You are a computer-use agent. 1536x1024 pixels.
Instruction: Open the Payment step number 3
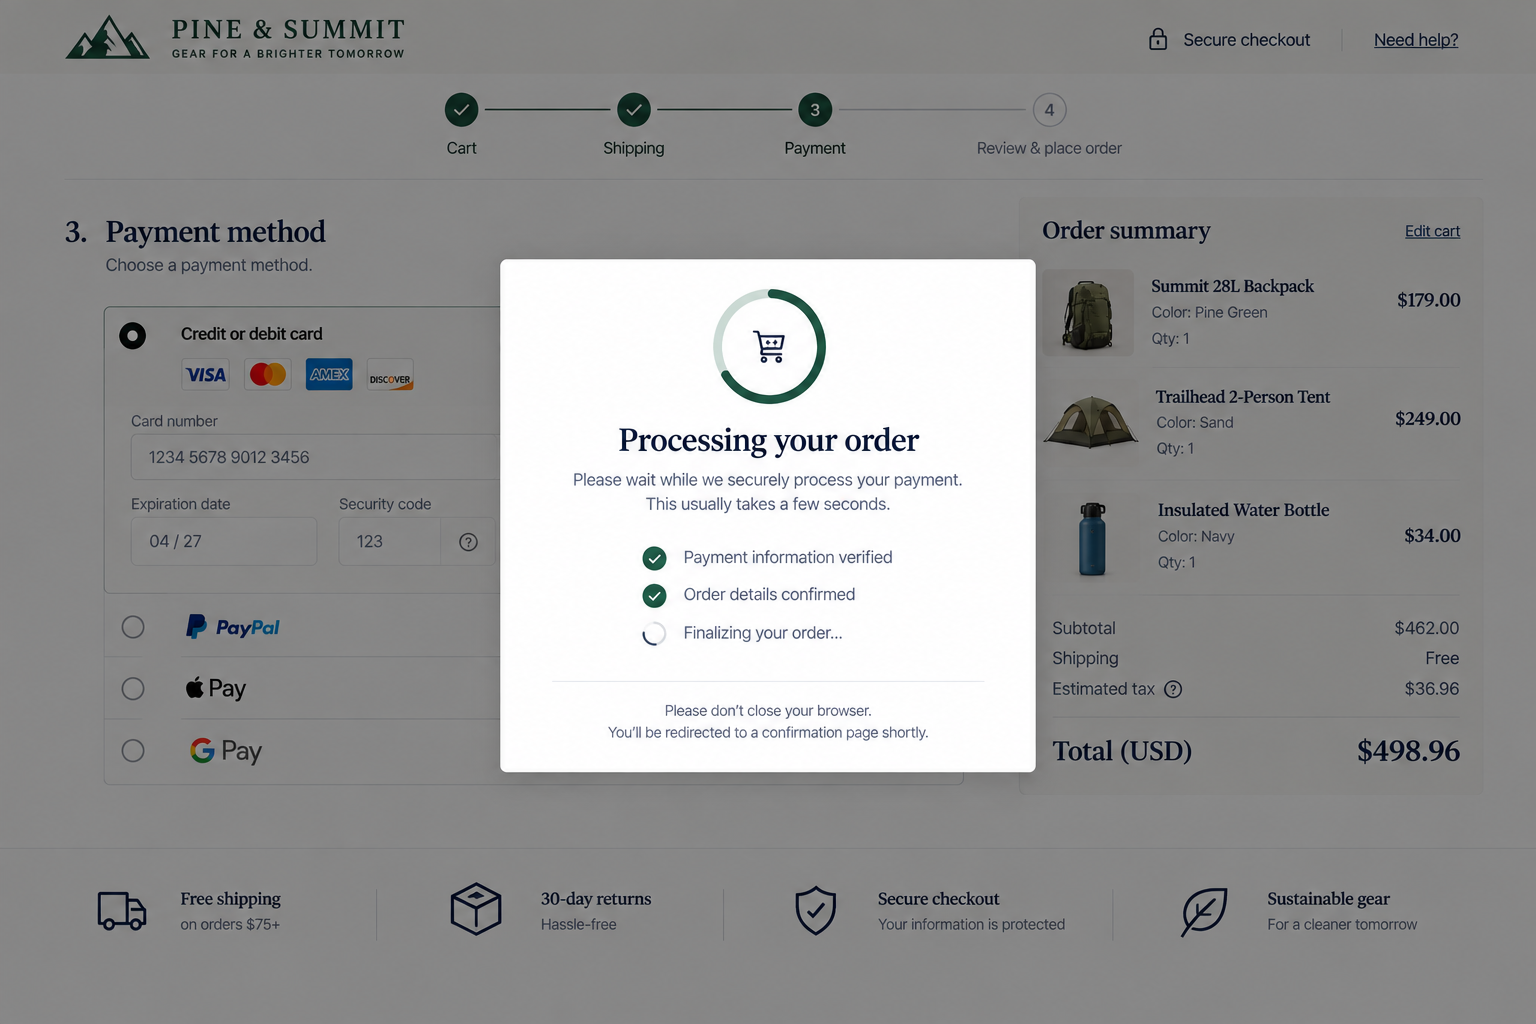[x=815, y=110]
